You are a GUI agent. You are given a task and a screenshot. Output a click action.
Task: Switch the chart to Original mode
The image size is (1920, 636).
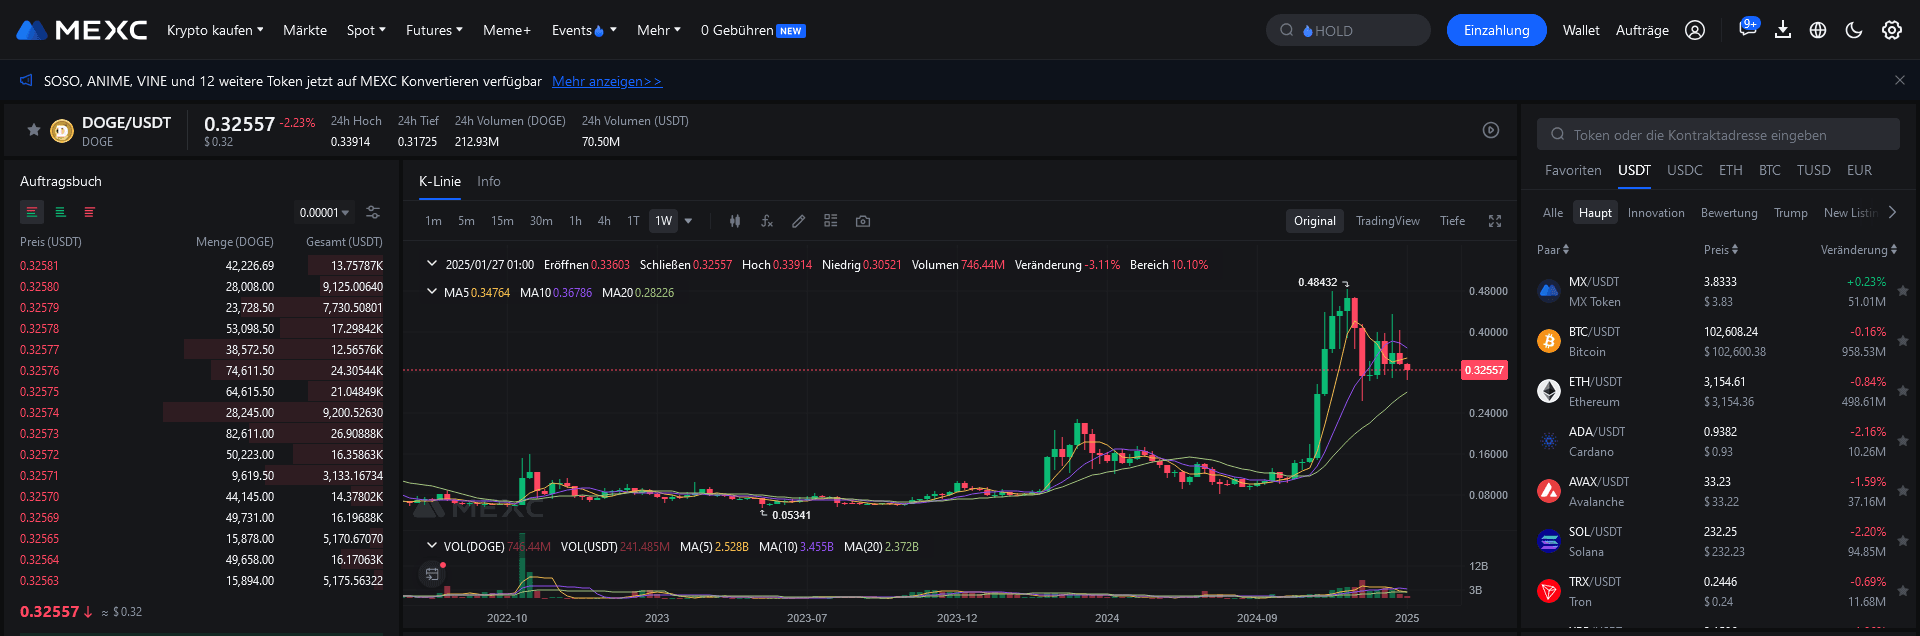(1315, 221)
